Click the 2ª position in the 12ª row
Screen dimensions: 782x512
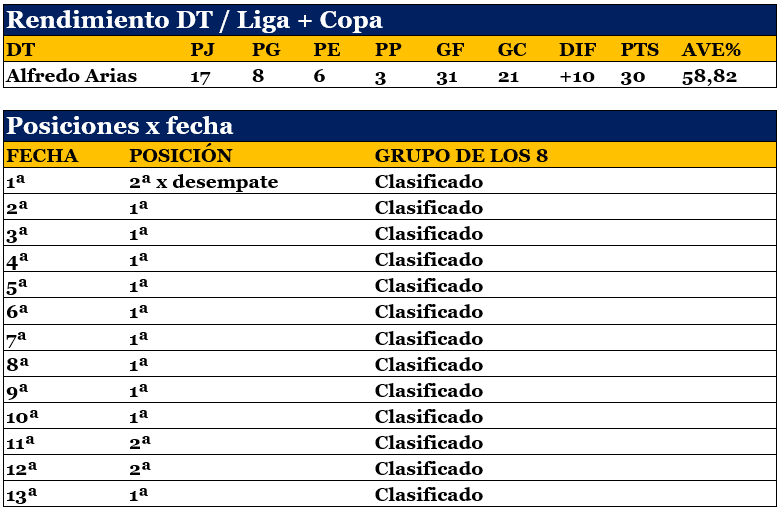click(x=140, y=469)
